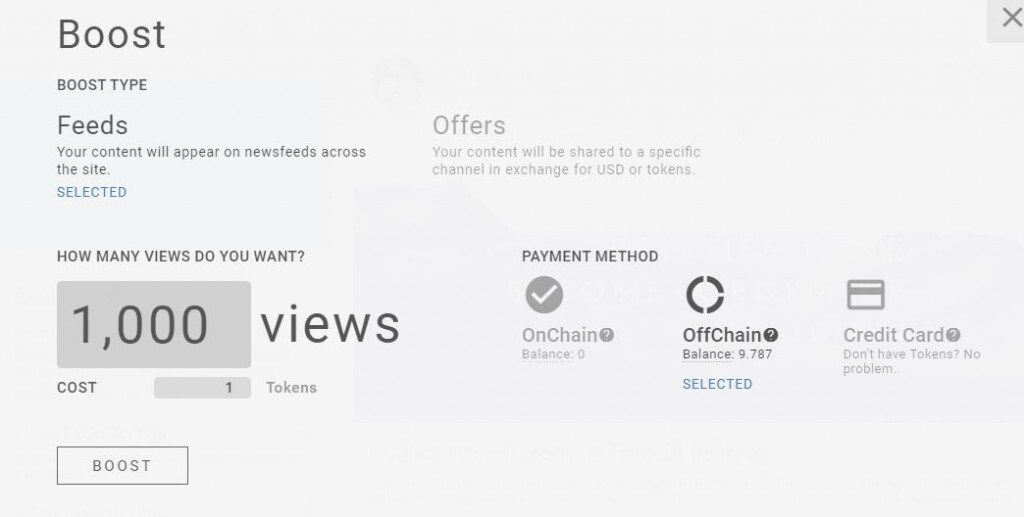Open help tooltip beside Credit Card
The image size is (1024, 517).
click(x=953, y=335)
